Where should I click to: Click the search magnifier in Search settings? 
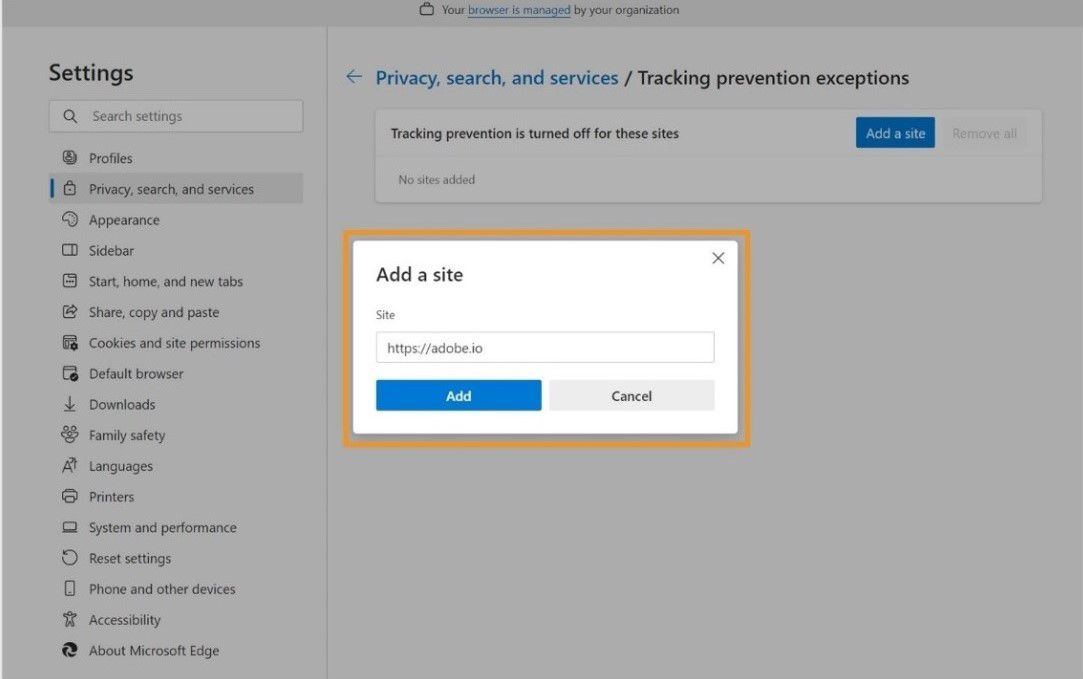69,116
